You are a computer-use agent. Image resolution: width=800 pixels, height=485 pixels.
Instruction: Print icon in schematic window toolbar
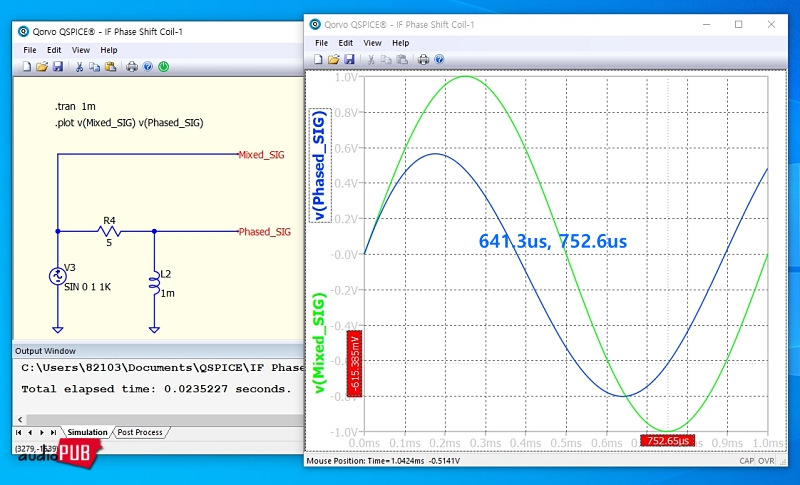click(132, 67)
